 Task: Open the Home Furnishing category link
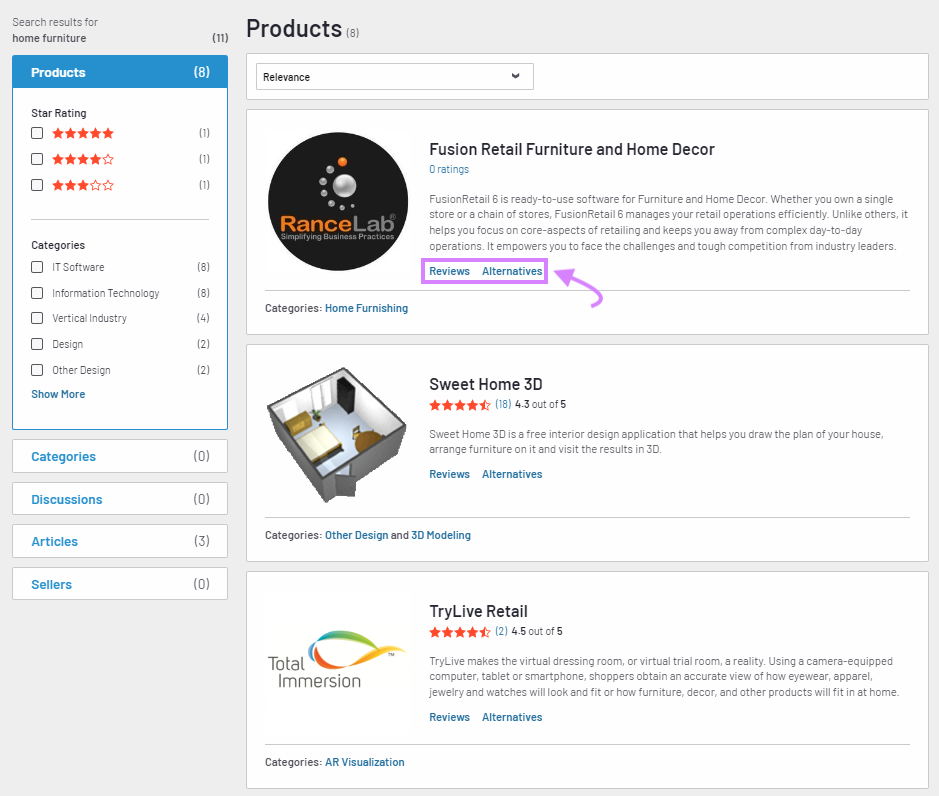pyautogui.click(x=366, y=308)
